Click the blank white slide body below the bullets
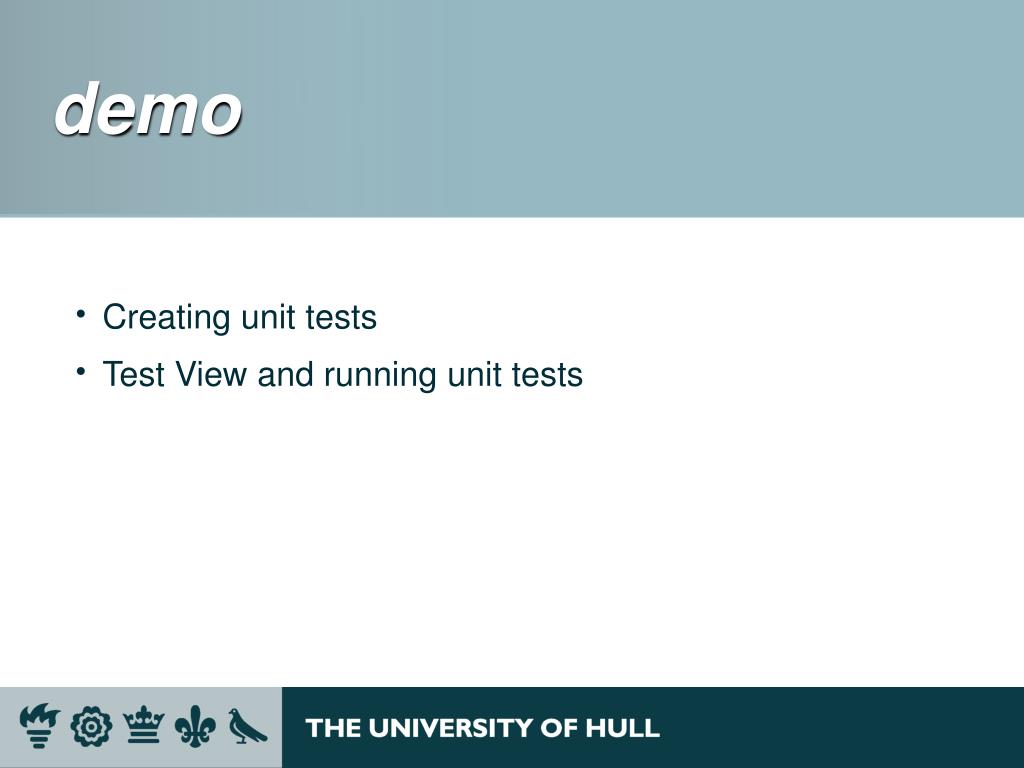This screenshot has width=1024, height=768. pos(512,536)
